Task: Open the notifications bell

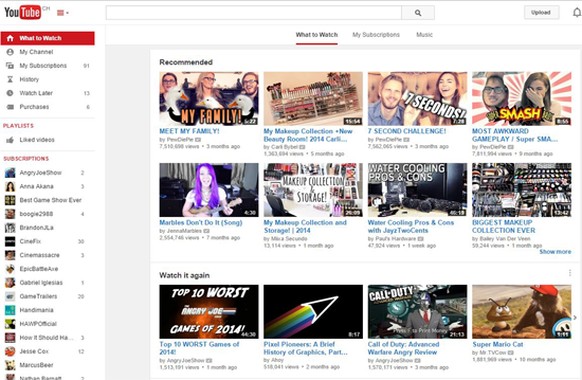Action: [576, 13]
